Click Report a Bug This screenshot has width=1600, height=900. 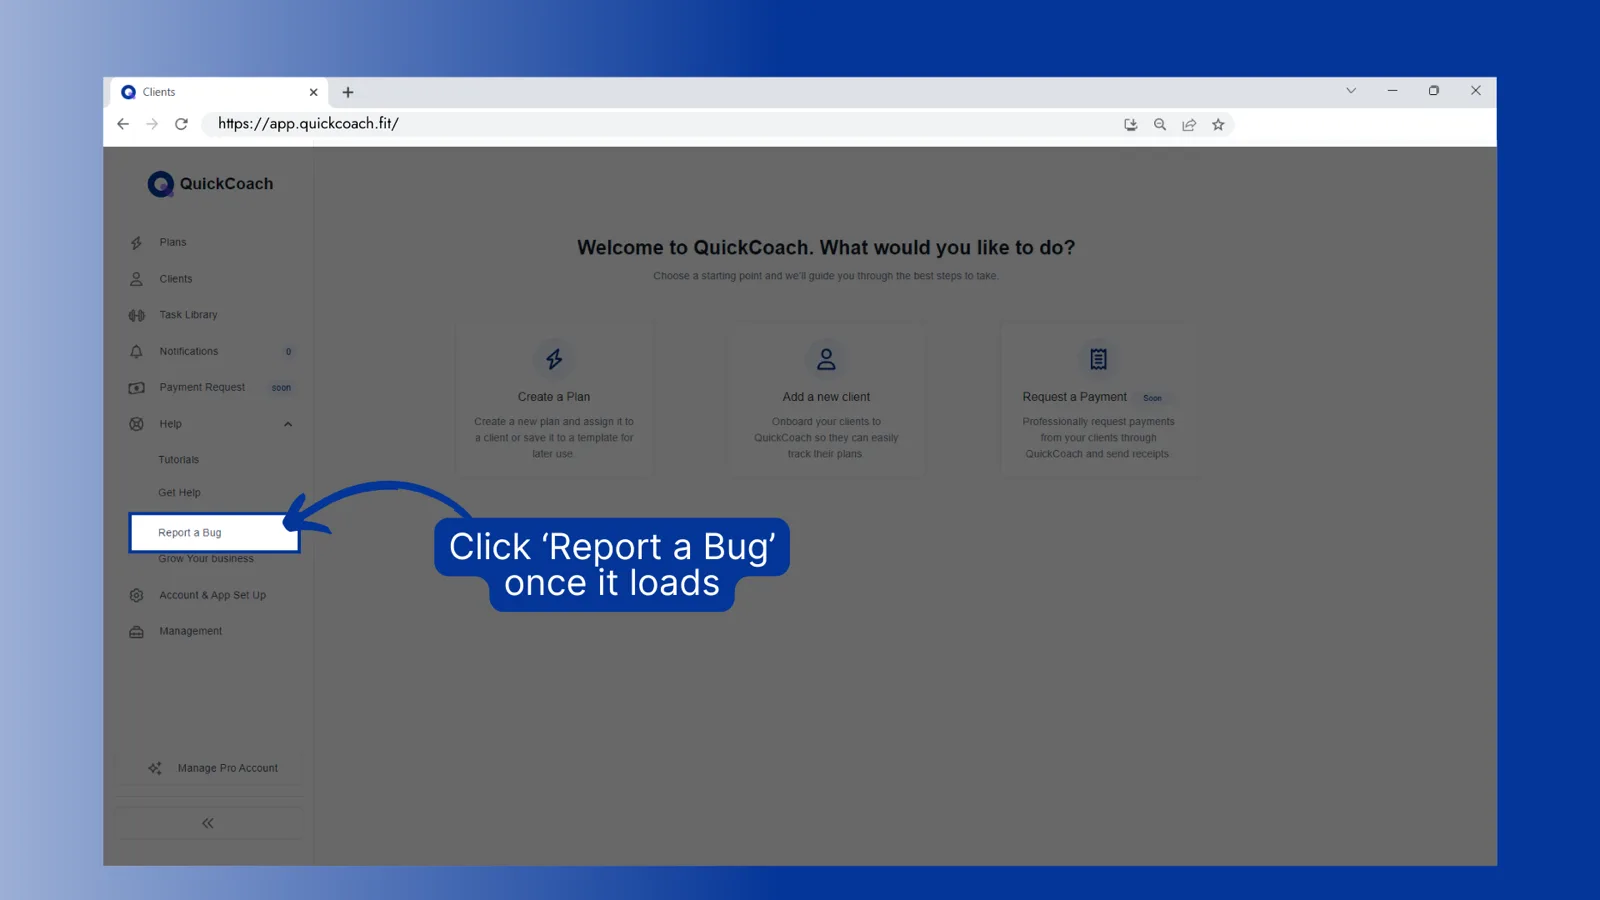coord(214,533)
